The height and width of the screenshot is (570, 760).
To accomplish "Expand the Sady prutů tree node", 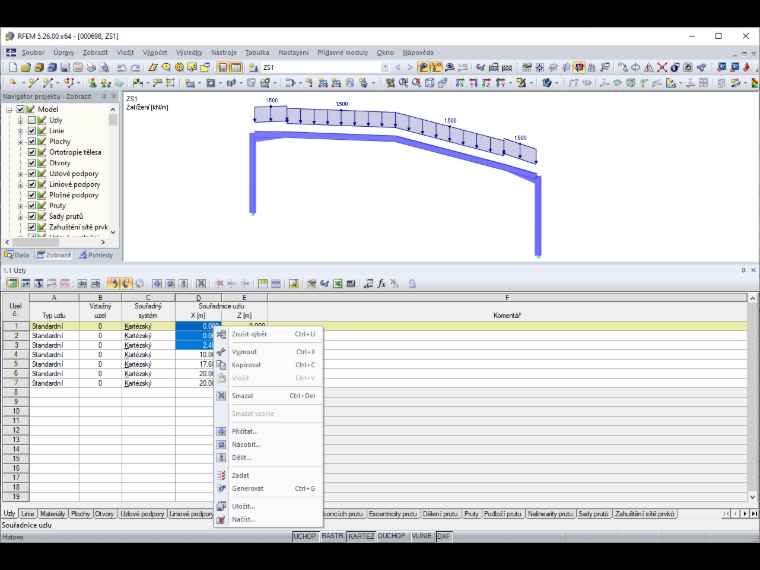I will pos(20,216).
